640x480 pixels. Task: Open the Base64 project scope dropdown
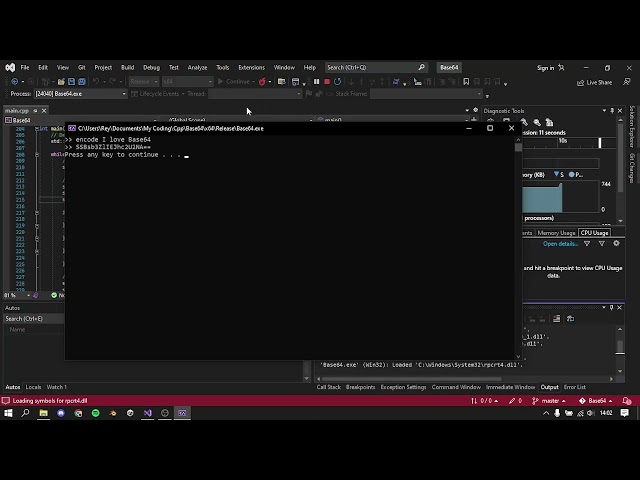[82, 120]
